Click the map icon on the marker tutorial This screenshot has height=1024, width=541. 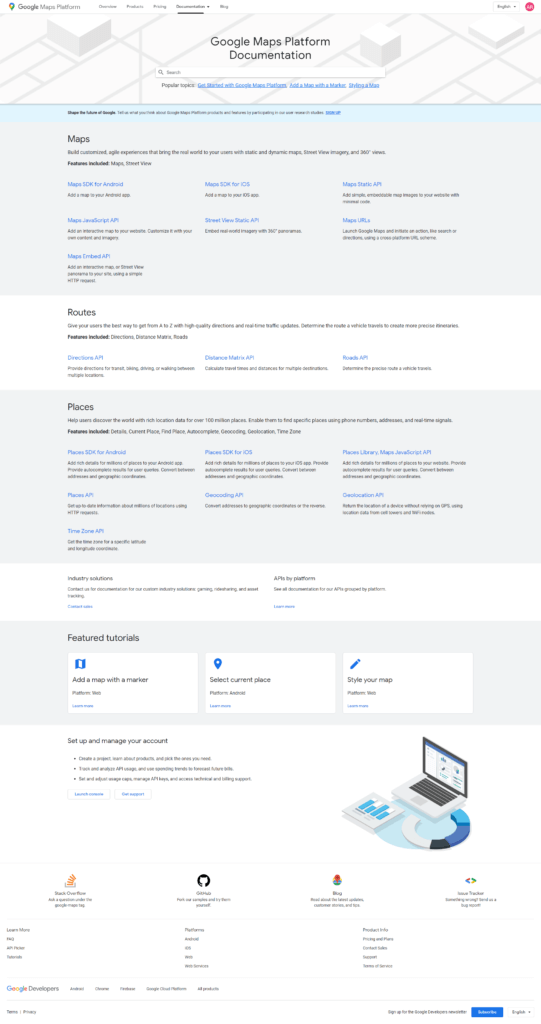coord(80,664)
